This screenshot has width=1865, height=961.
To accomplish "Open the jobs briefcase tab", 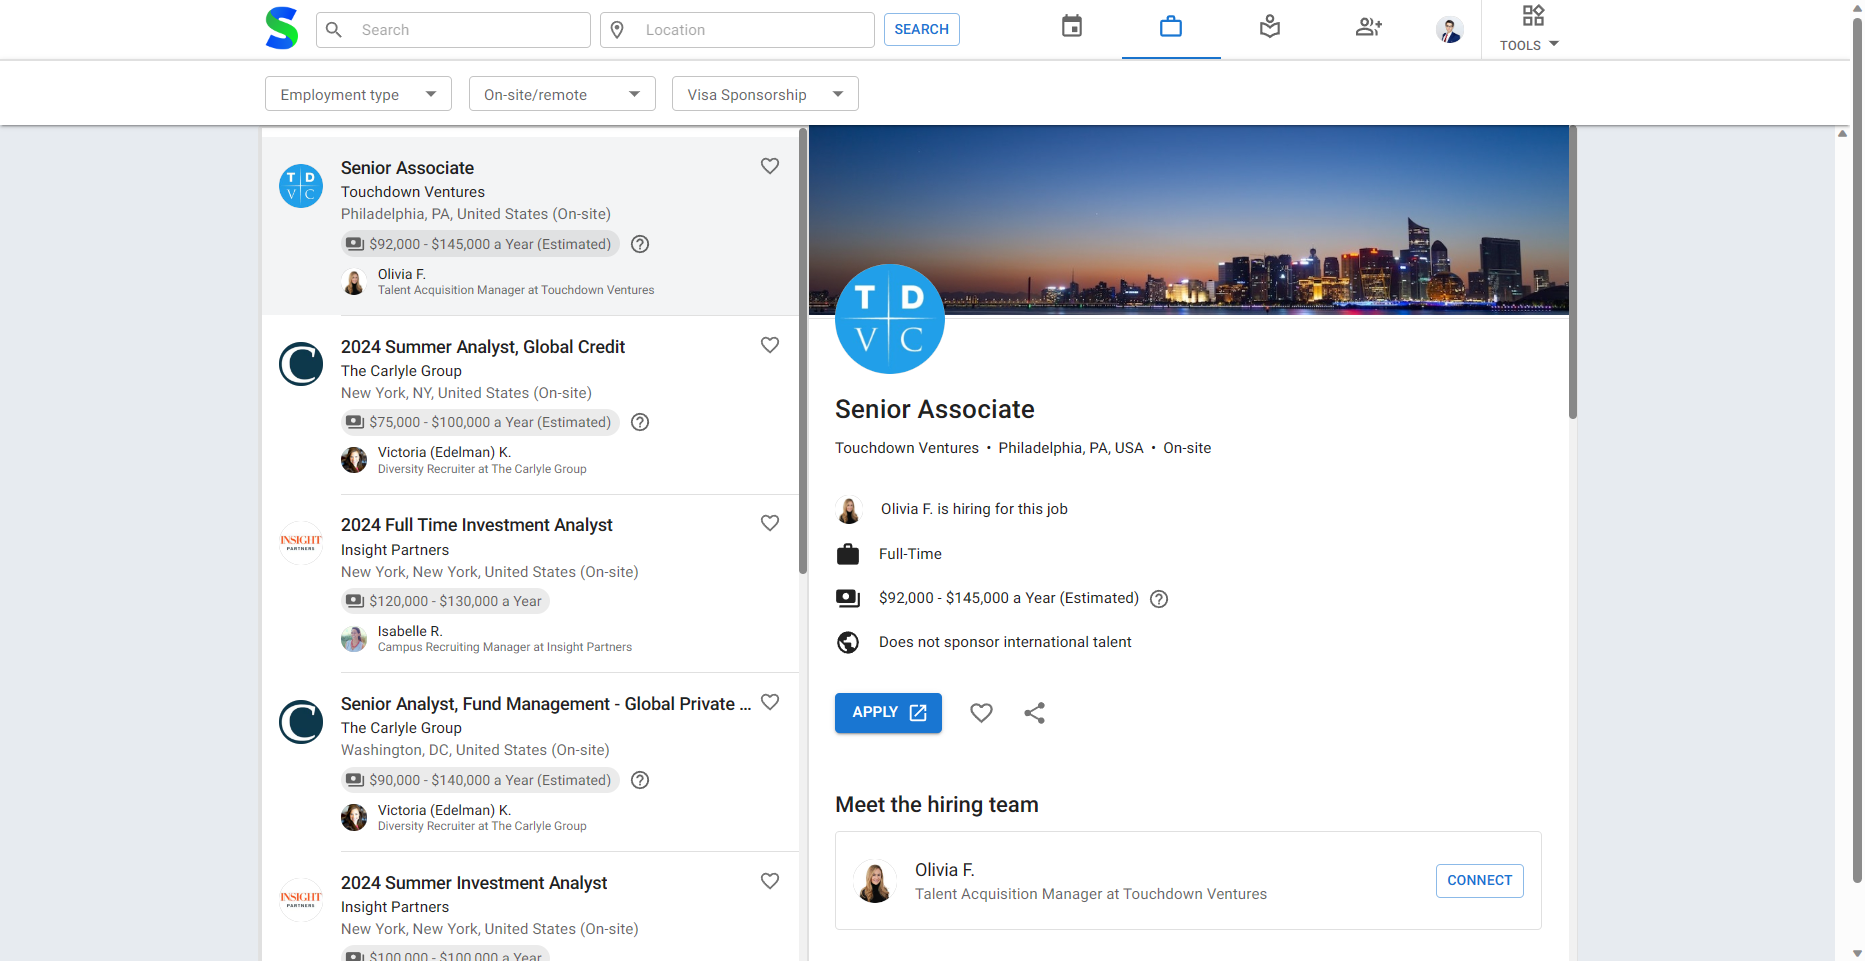I will coord(1171,27).
